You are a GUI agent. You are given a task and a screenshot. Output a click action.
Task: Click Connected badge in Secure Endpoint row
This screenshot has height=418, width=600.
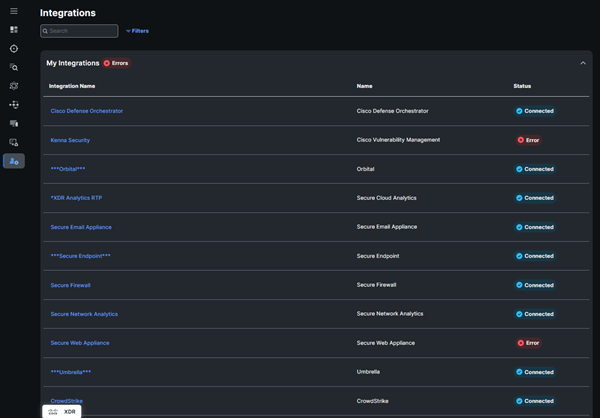pyautogui.click(x=535, y=256)
